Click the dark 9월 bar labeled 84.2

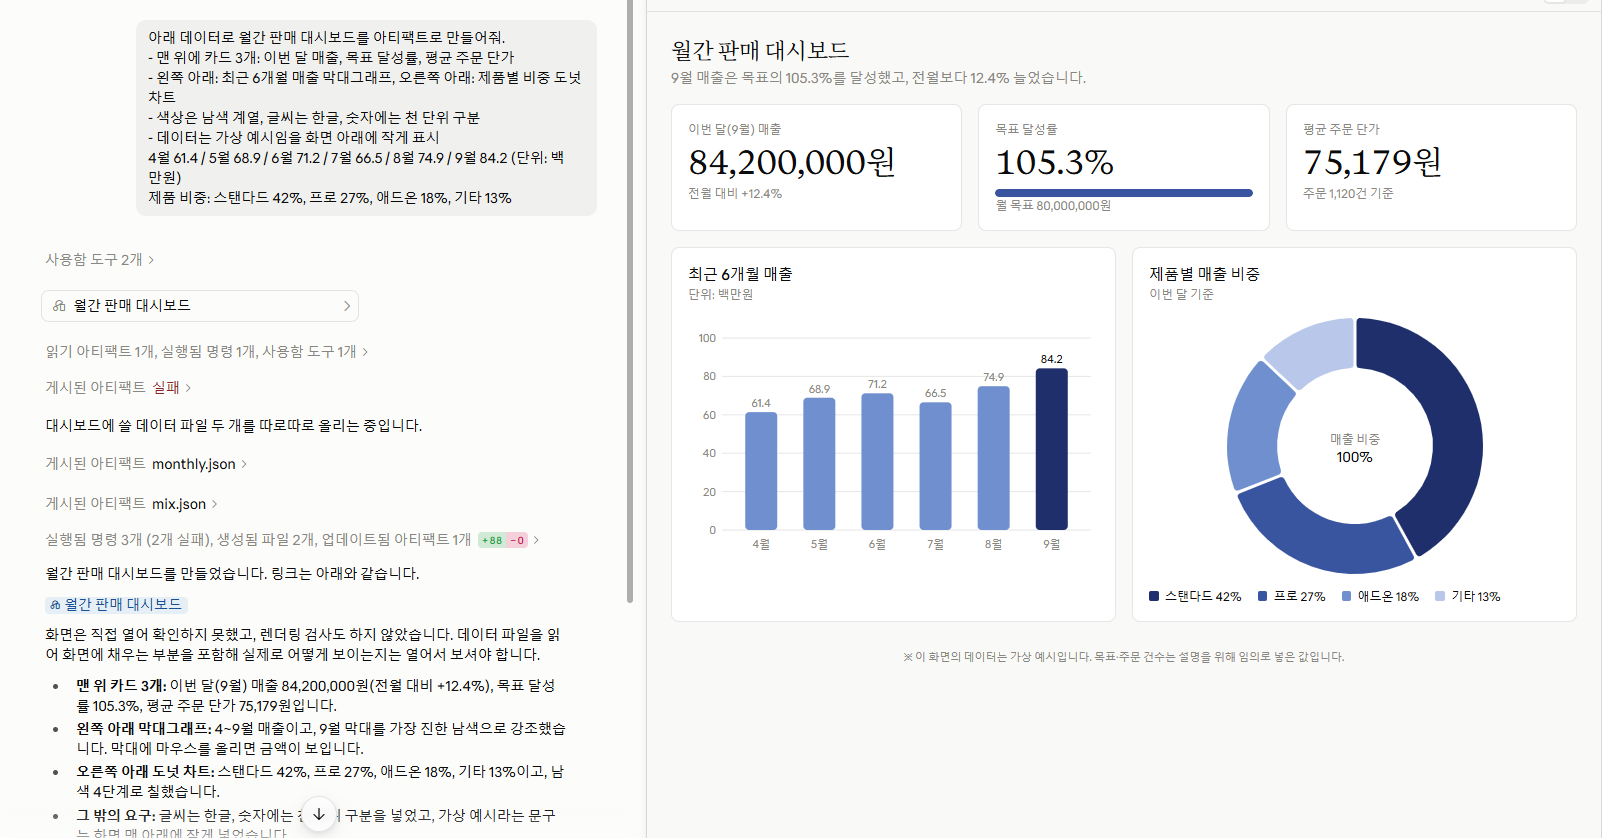[1051, 449]
